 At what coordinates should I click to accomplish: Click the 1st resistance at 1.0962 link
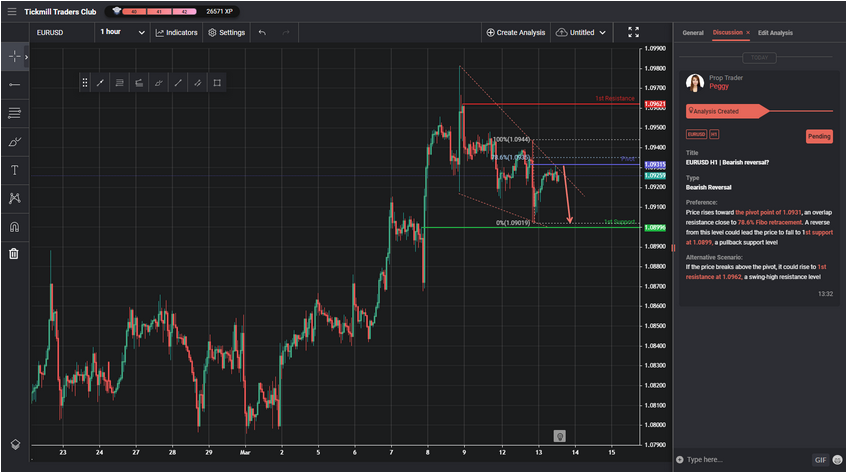tap(756, 272)
